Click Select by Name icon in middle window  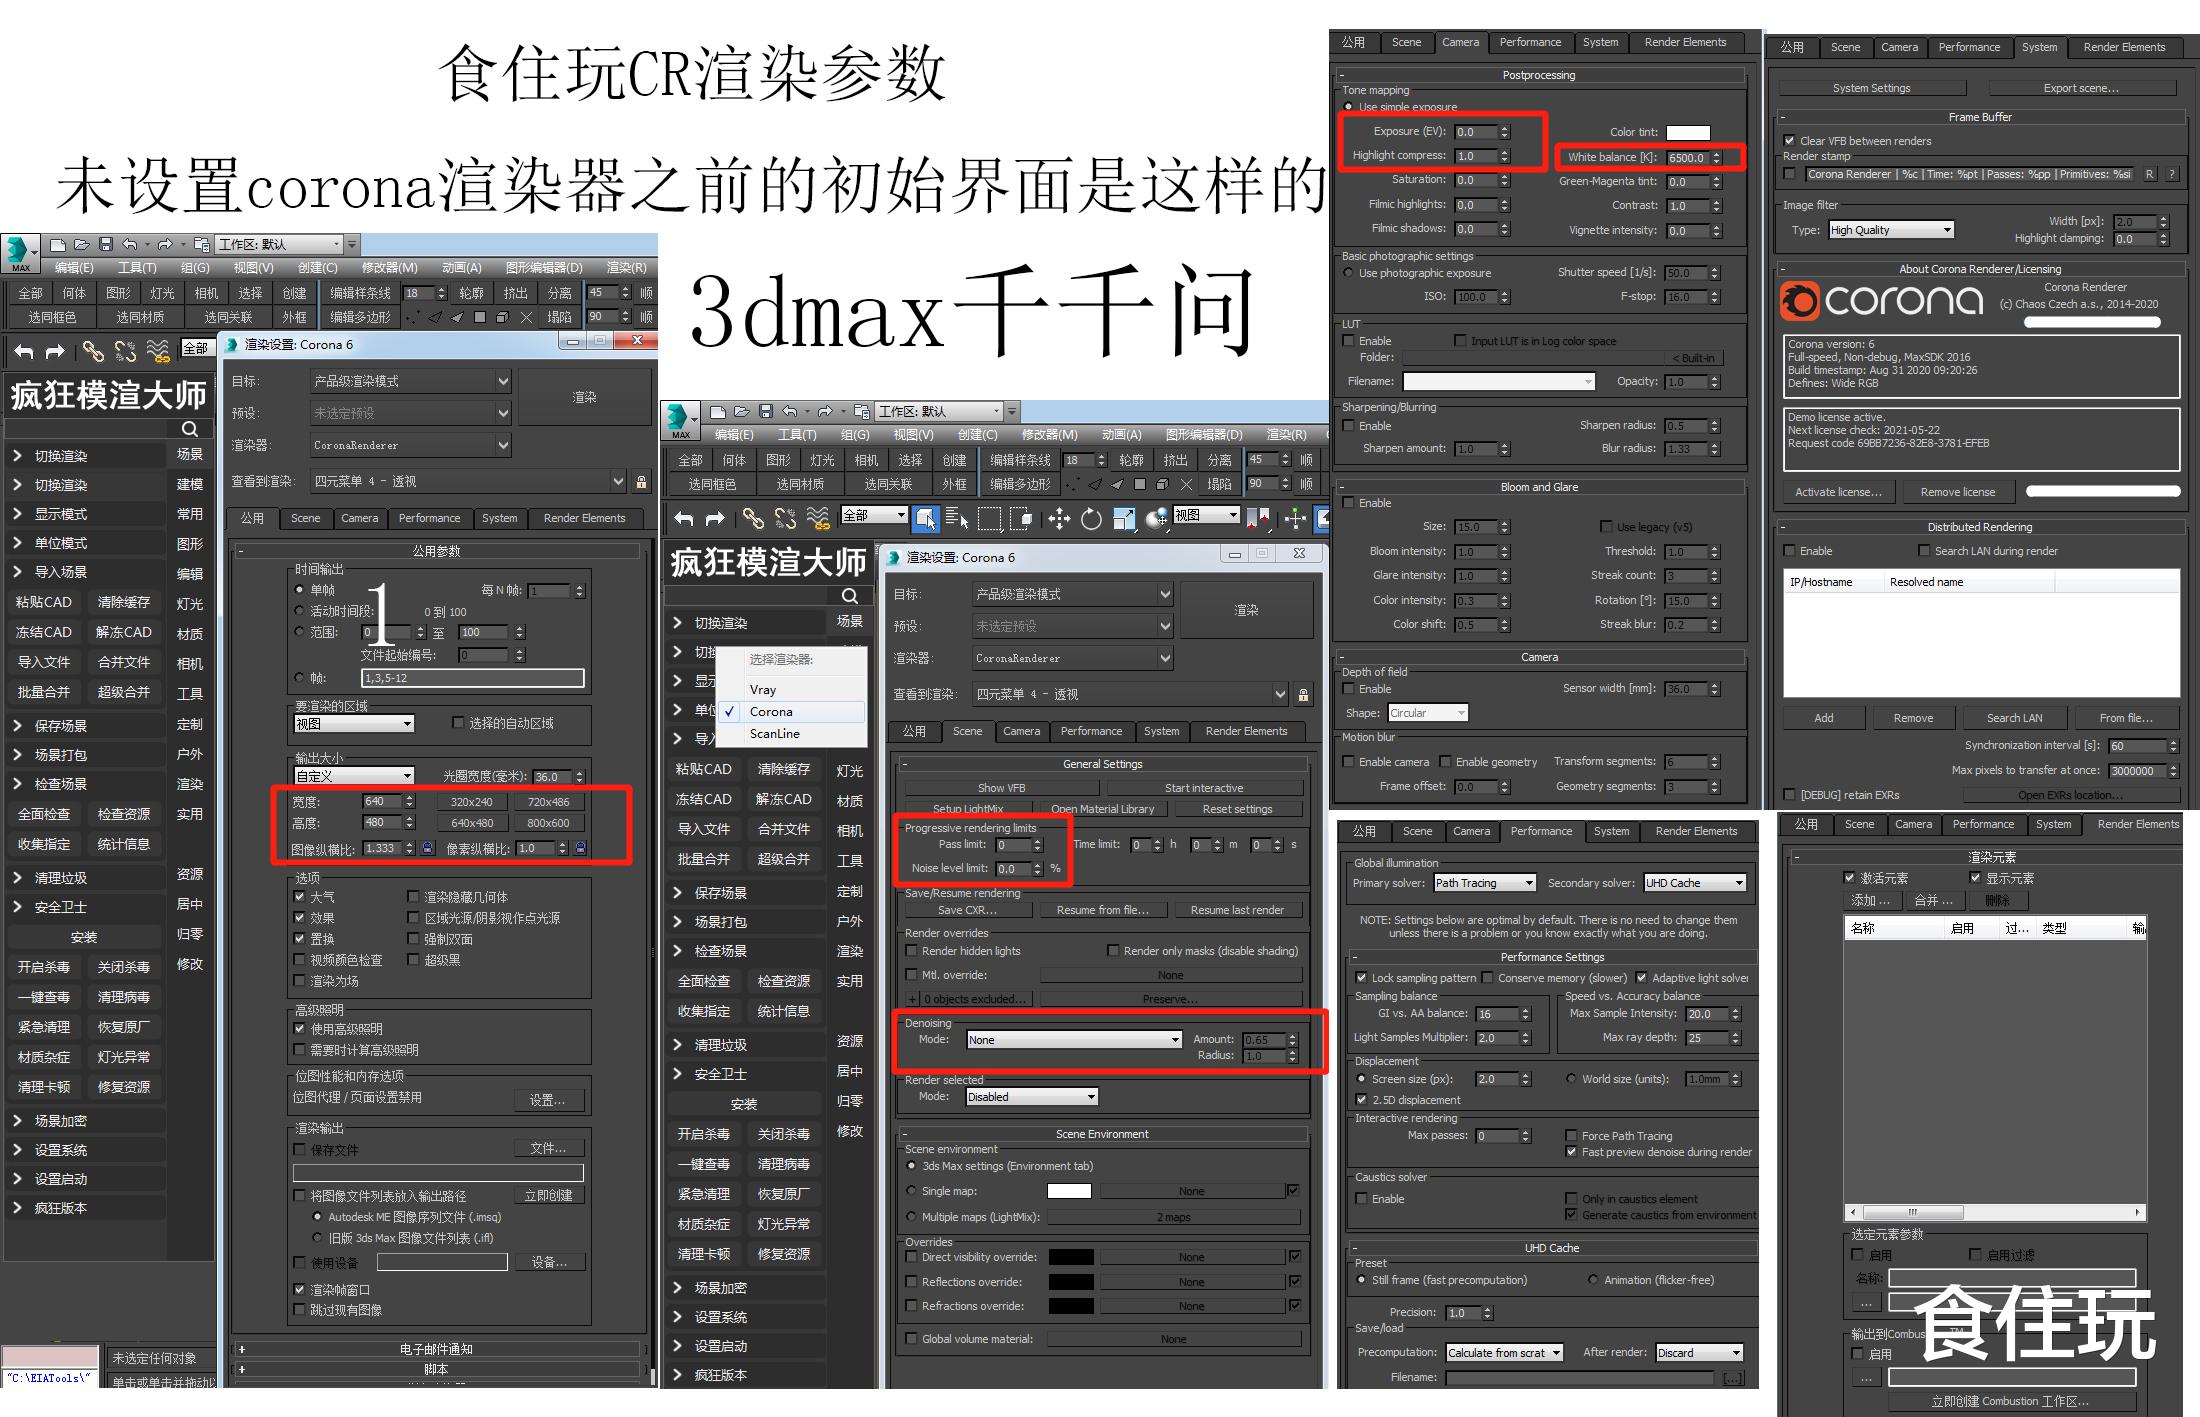[956, 518]
